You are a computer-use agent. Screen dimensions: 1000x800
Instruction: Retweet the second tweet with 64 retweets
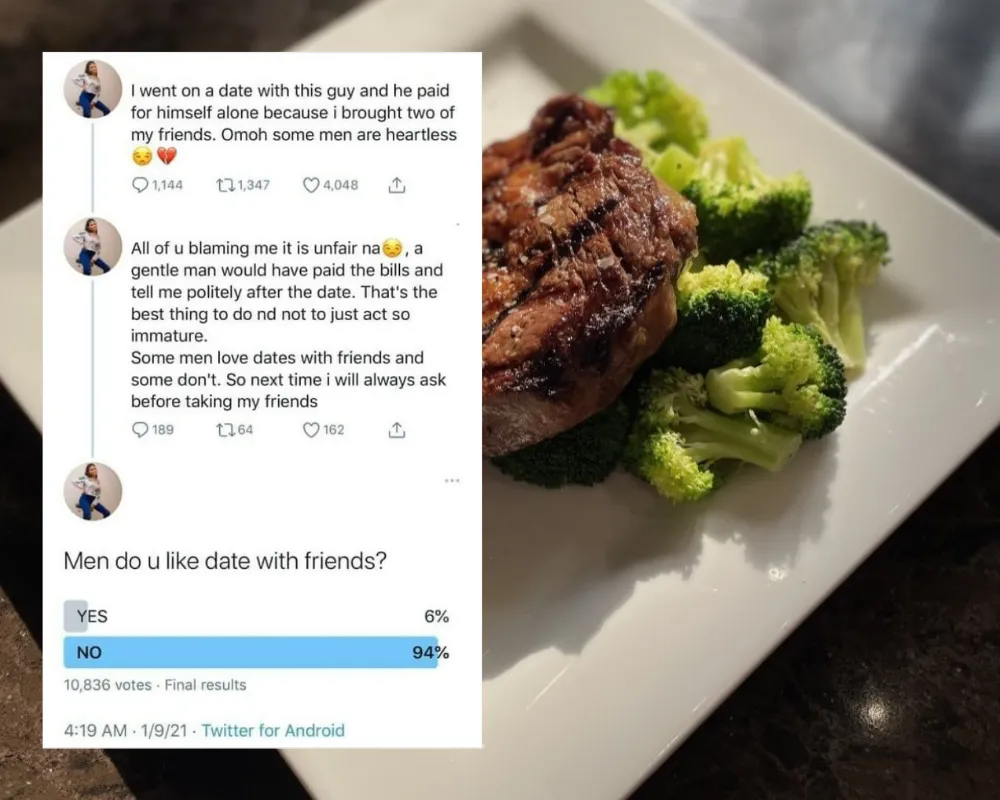(225, 430)
